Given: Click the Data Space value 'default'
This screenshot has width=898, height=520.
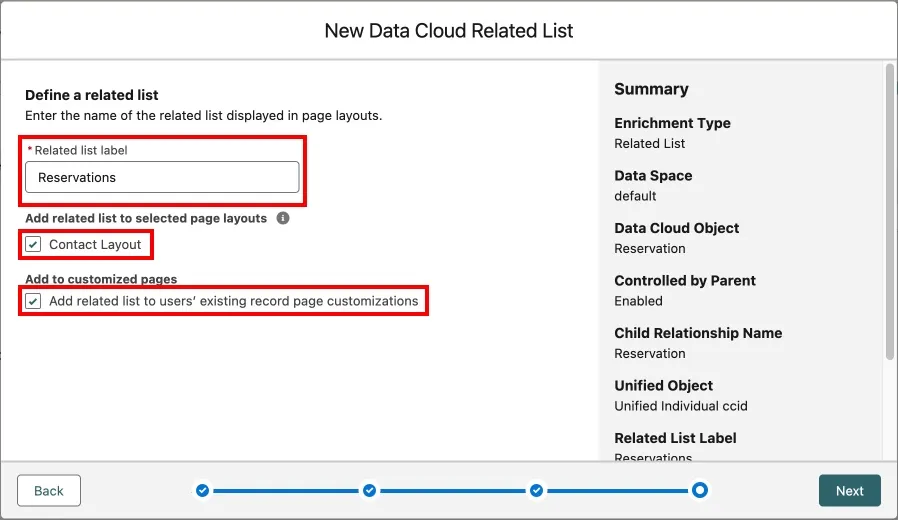Looking at the screenshot, I should pyautogui.click(x=635, y=196).
